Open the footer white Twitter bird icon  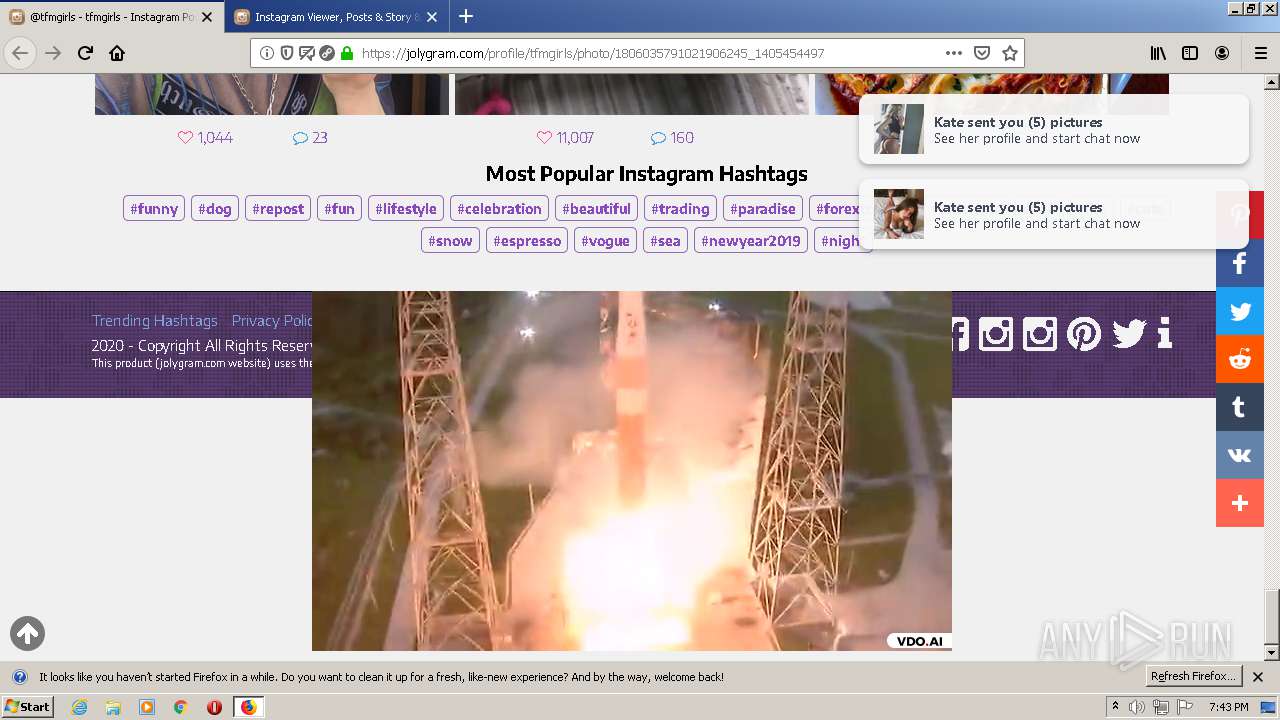[1128, 333]
